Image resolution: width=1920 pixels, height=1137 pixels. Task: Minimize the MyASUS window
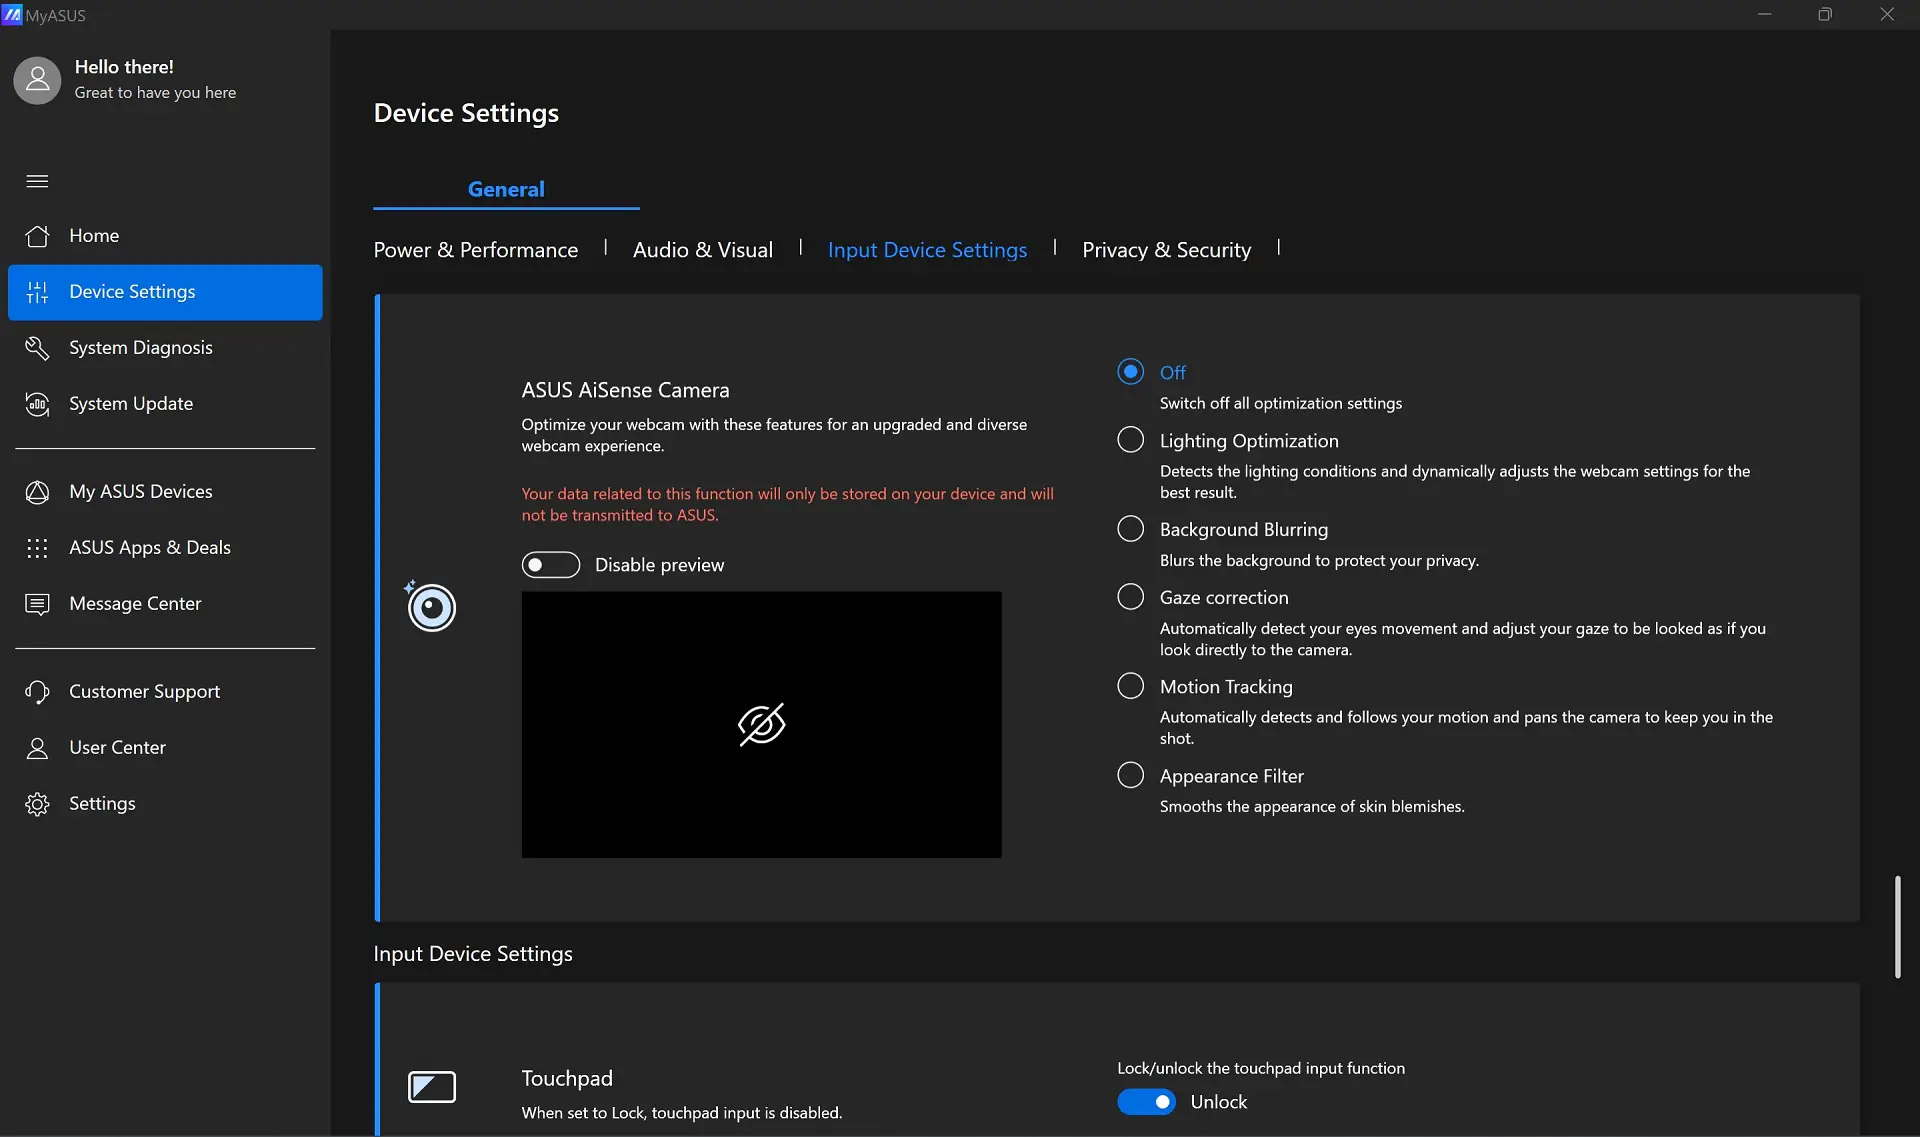pyautogui.click(x=1764, y=14)
